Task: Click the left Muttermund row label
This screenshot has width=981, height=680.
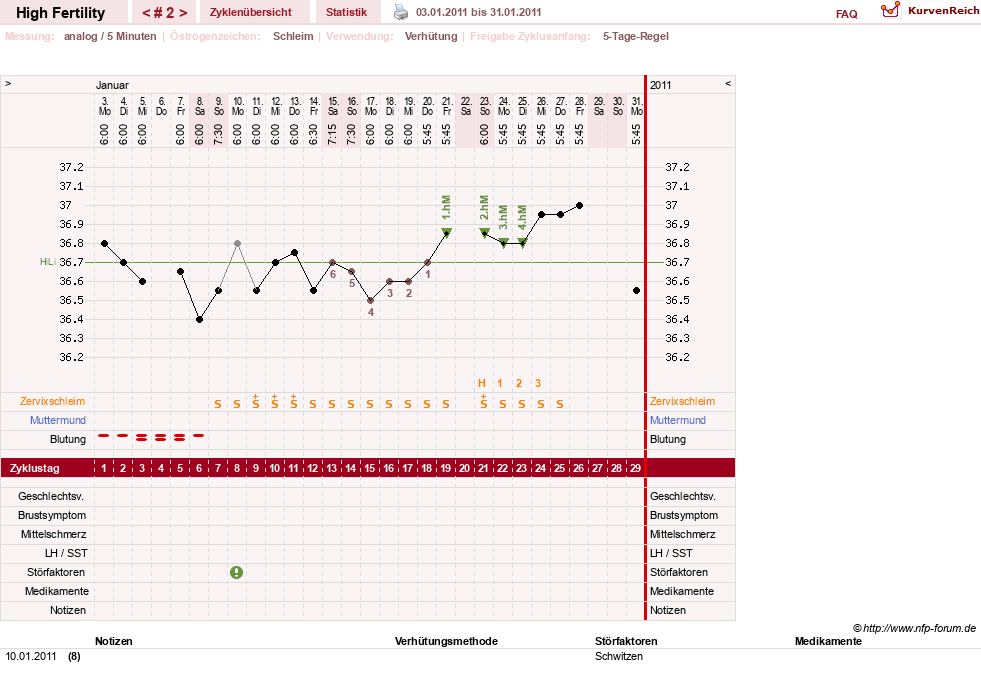Action: click(58, 420)
